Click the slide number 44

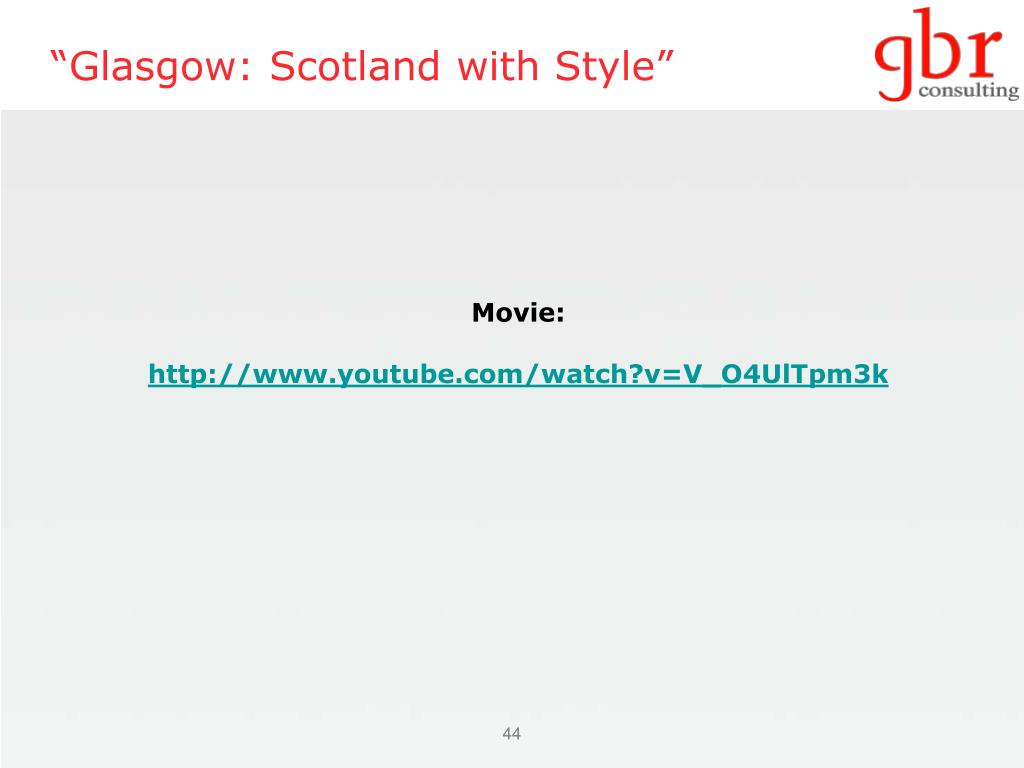point(511,733)
